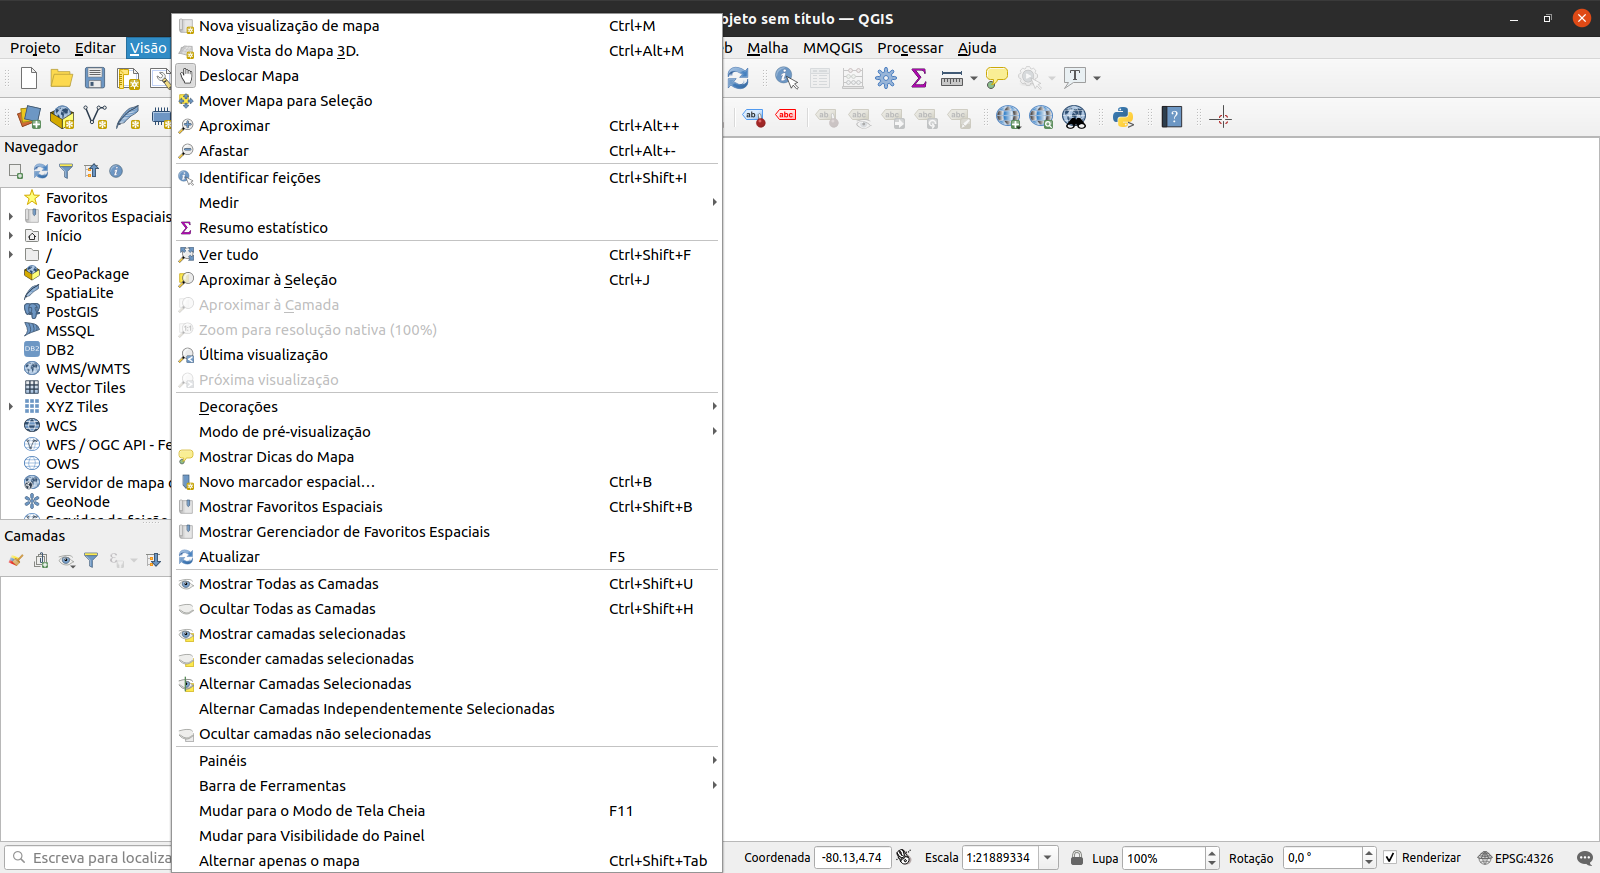The height and width of the screenshot is (873, 1600).
Task: Click Mostrar Todas as Camadas
Action: click(447, 584)
